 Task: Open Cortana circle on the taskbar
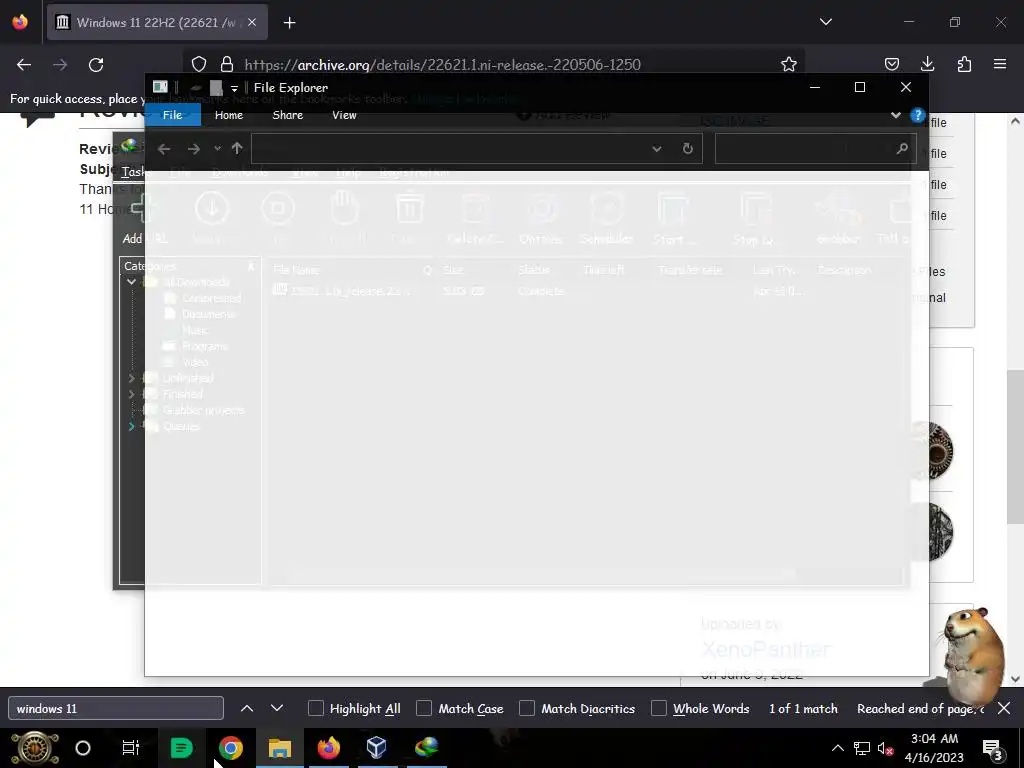pos(83,748)
